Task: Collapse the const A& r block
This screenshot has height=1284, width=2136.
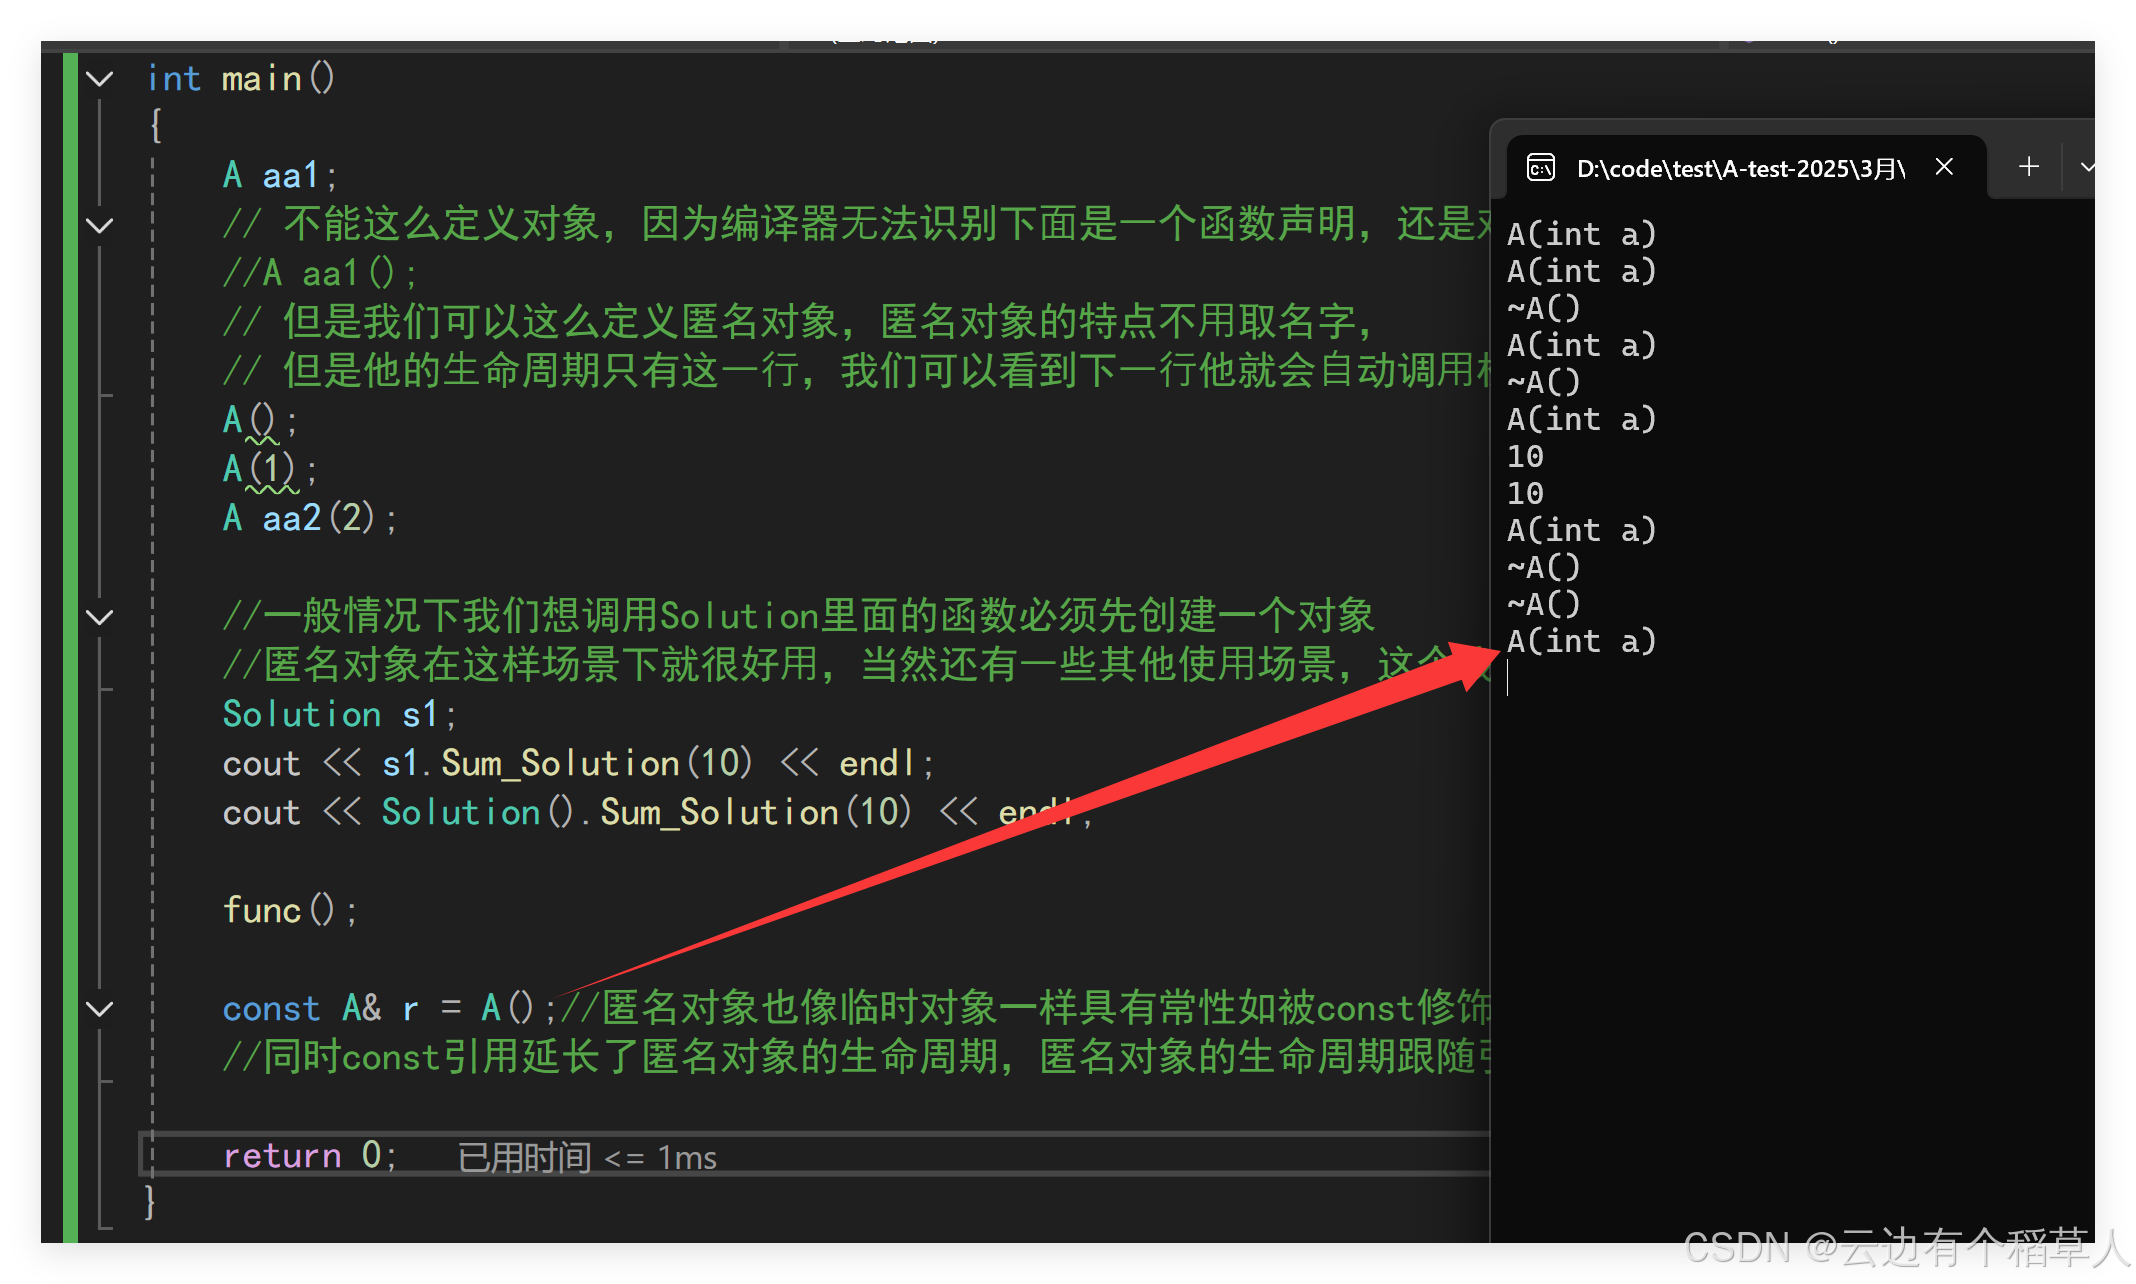Action: 99,1009
